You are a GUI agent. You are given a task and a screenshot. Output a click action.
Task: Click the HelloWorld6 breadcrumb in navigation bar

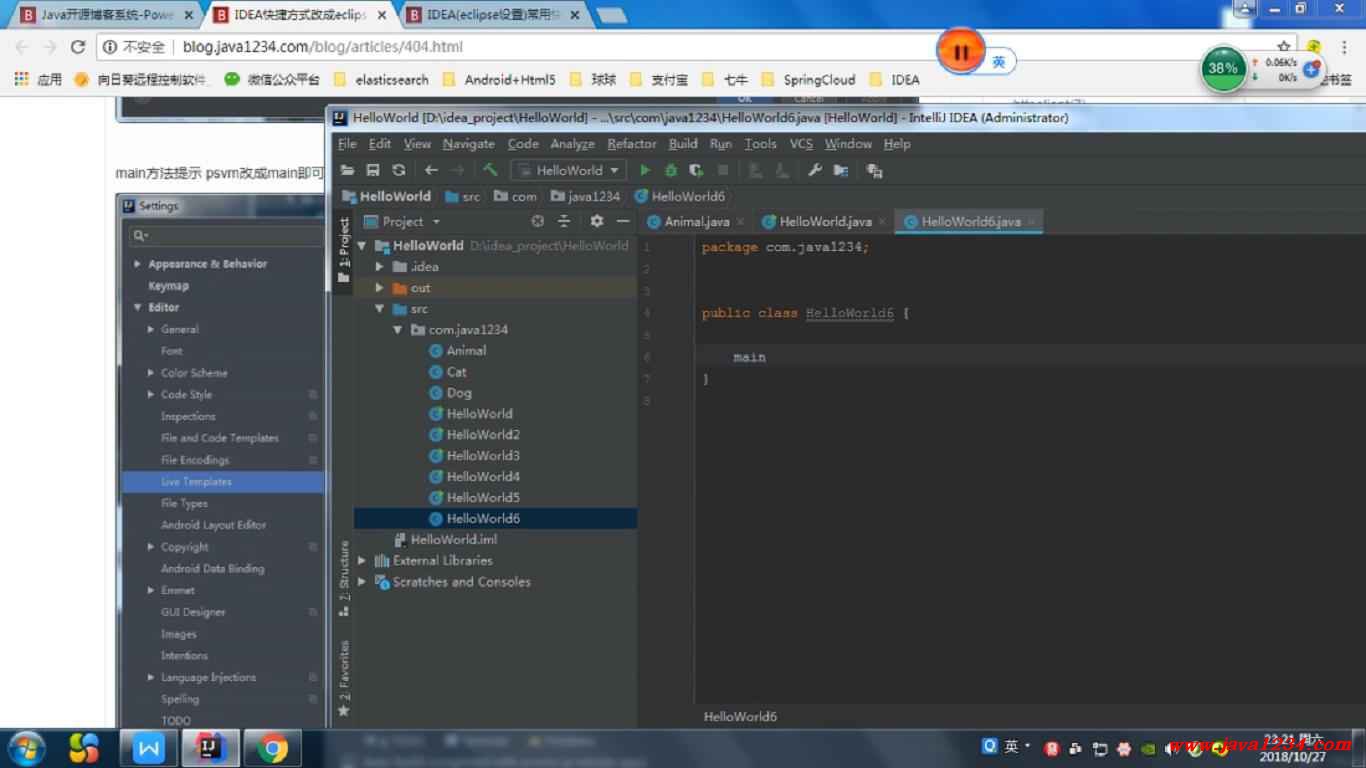coord(680,197)
